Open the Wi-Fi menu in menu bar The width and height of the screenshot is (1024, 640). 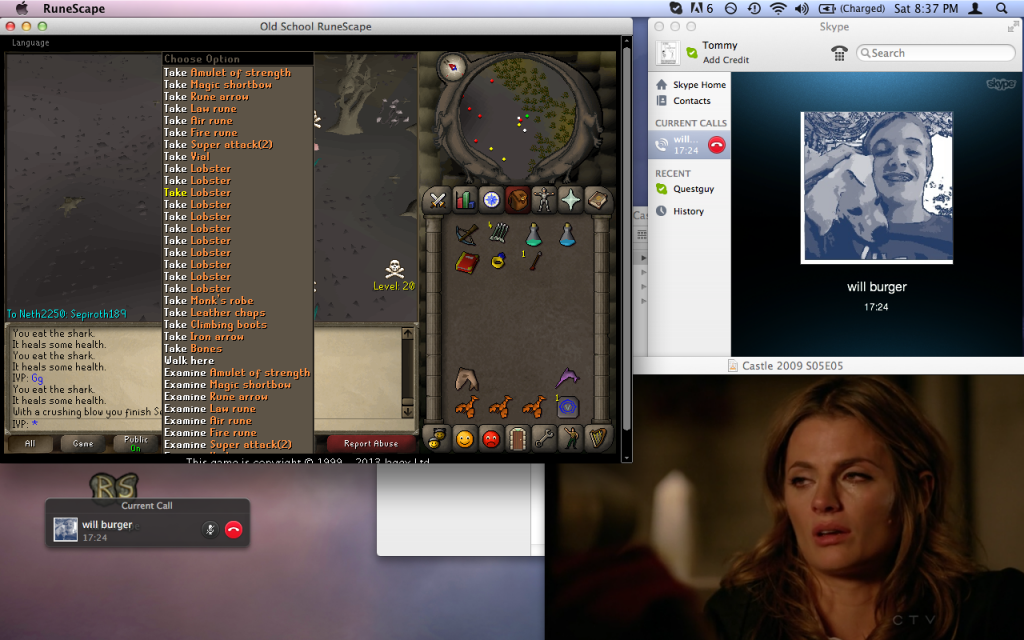[778, 8]
